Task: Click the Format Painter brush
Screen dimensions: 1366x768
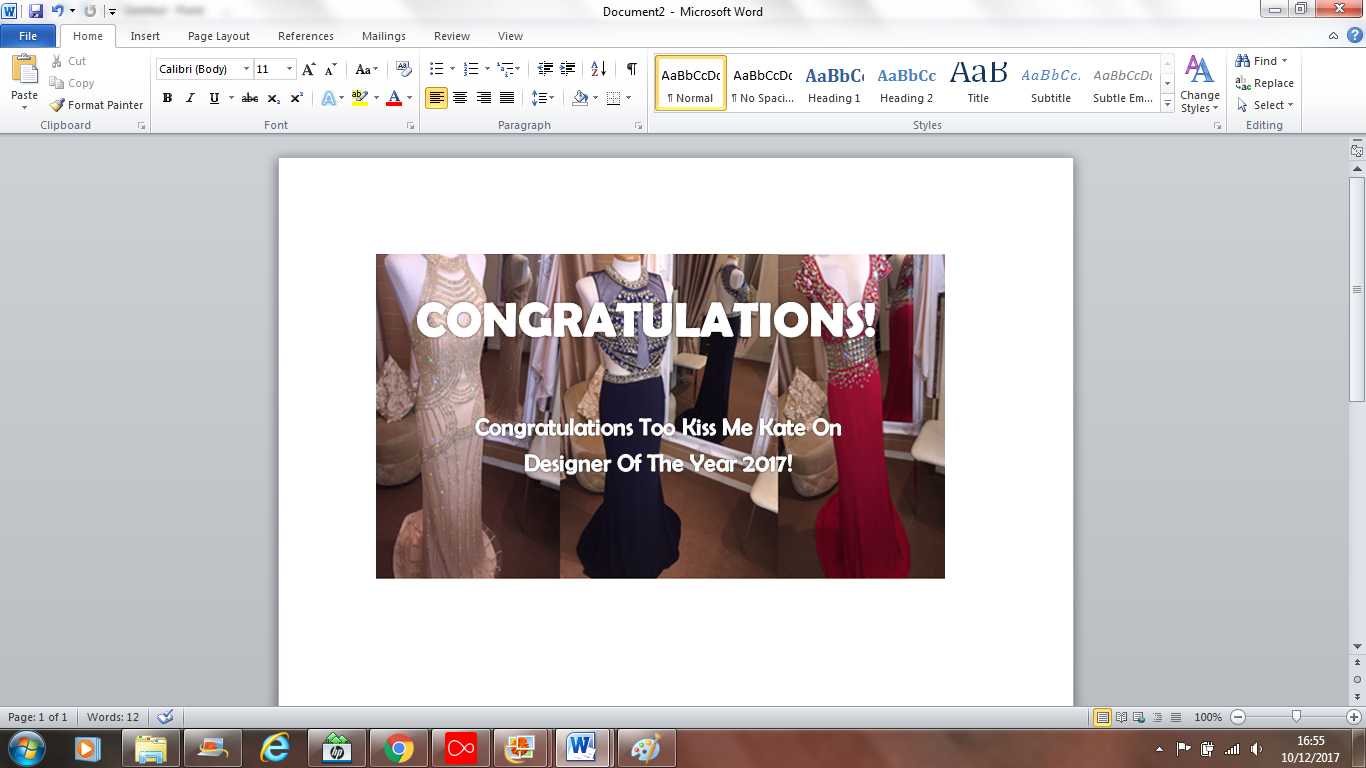Action: (x=96, y=105)
